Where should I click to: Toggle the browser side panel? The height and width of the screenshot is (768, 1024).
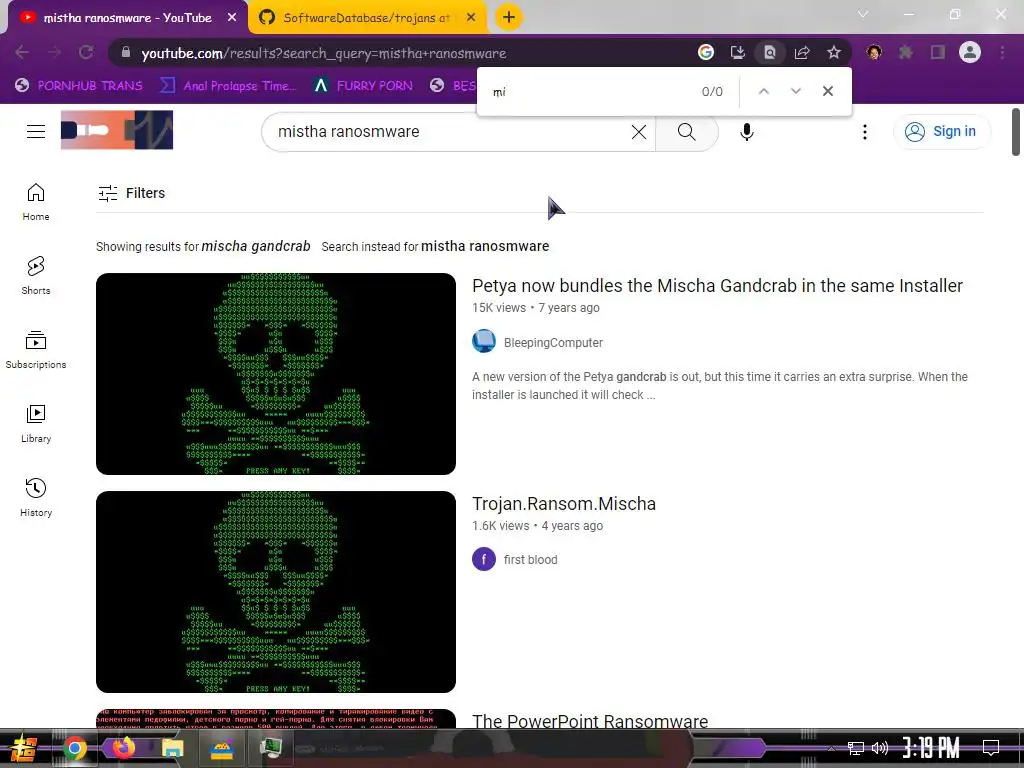click(938, 52)
